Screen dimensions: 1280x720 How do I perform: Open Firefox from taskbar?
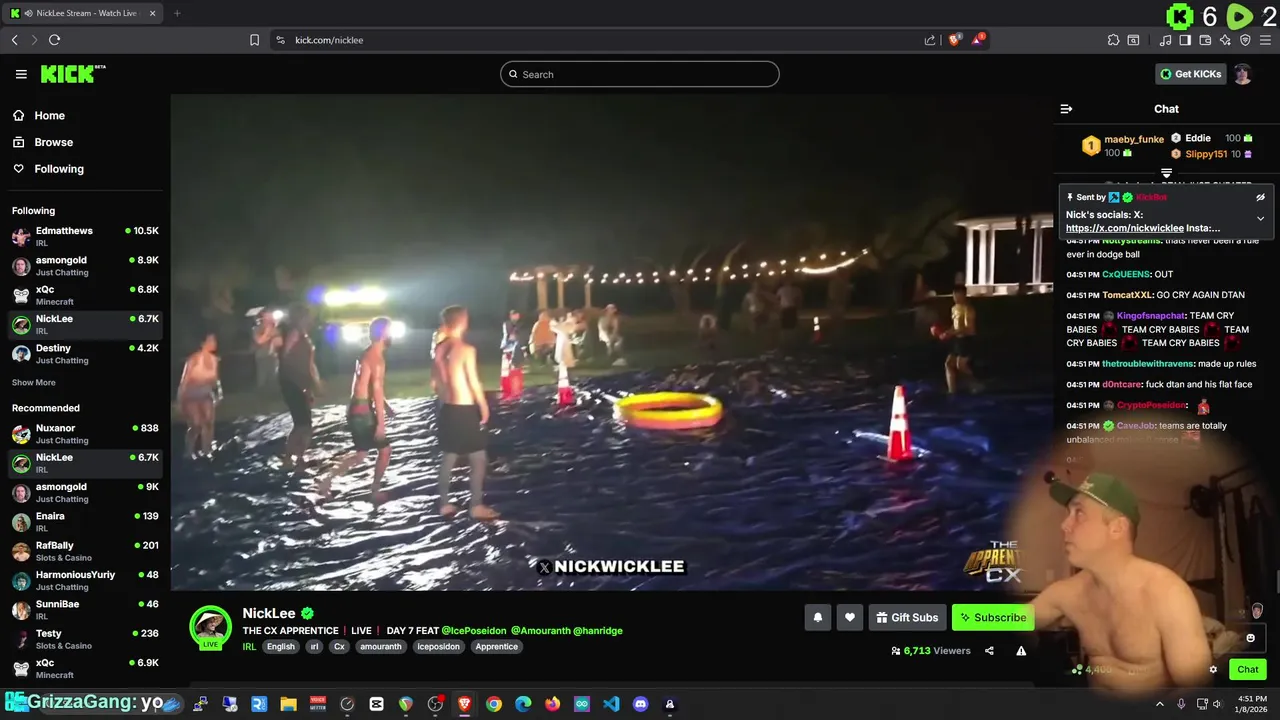(552, 704)
